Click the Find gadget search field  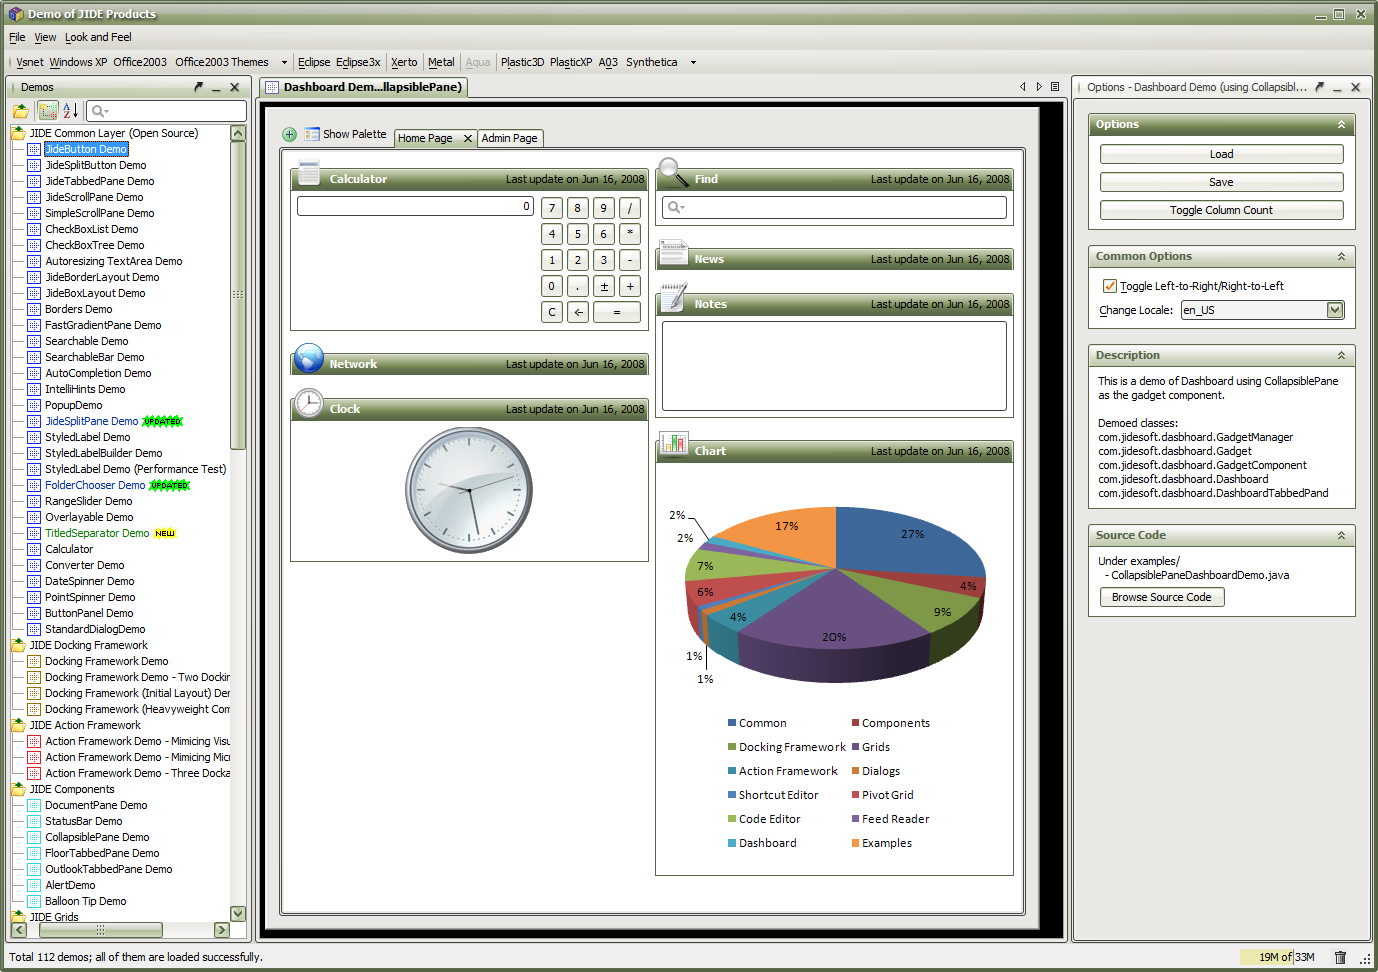point(834,207)
